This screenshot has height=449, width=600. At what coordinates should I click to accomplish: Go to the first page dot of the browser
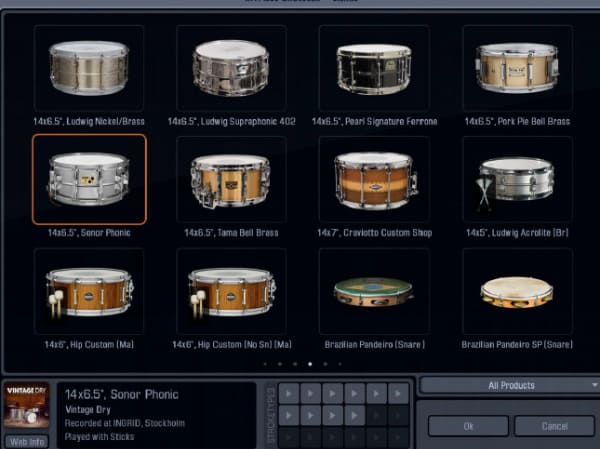[x=265, y=364]
